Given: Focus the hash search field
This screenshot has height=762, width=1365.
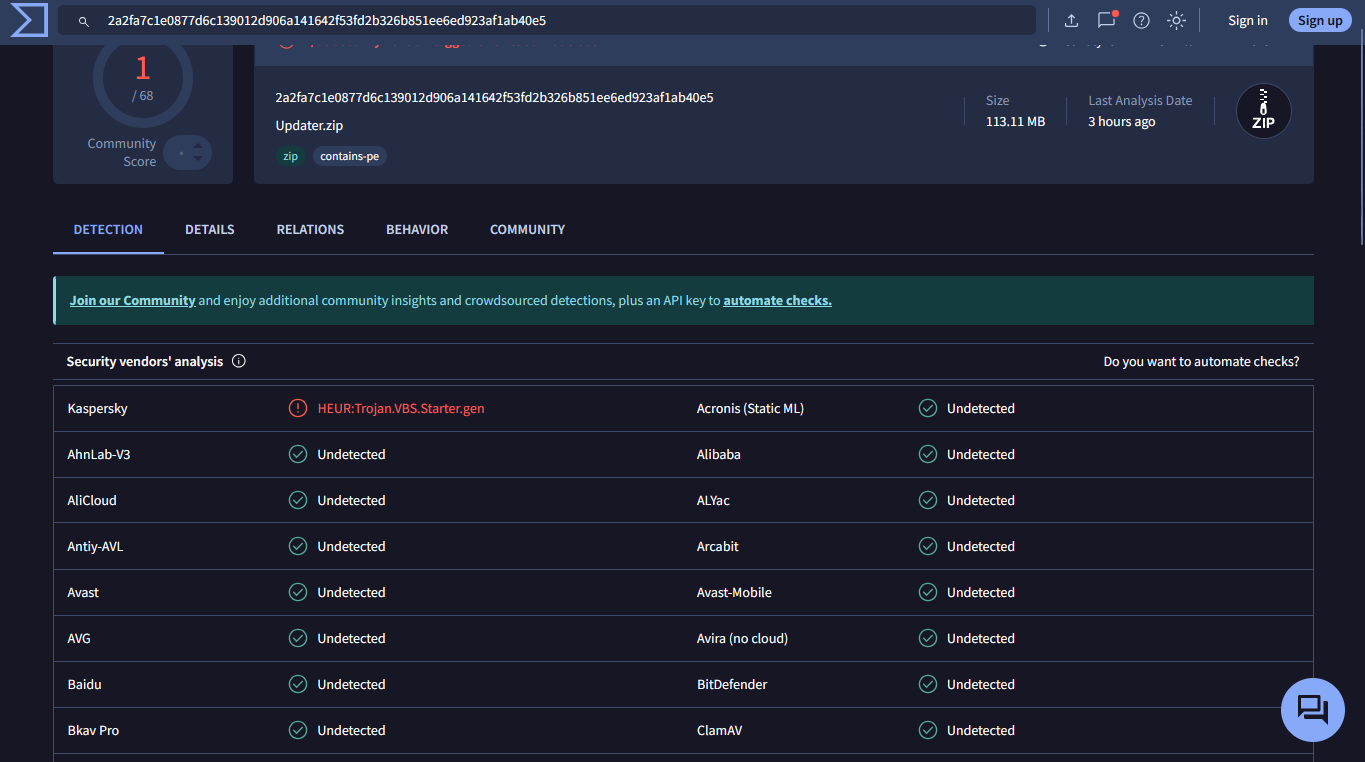Looking at the screenshot, I should tap(547, 20).
